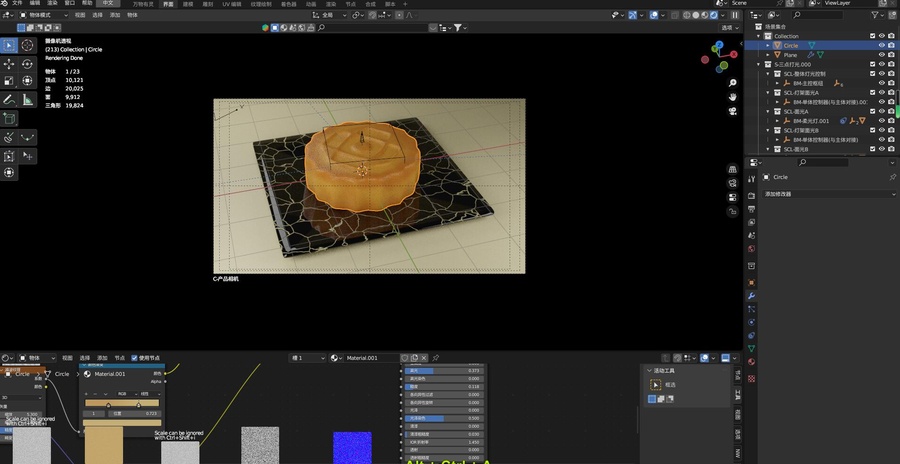Adjust the slider showing value 0.500
The width and height of the screenshot is (900, 464).
point(445,419)
